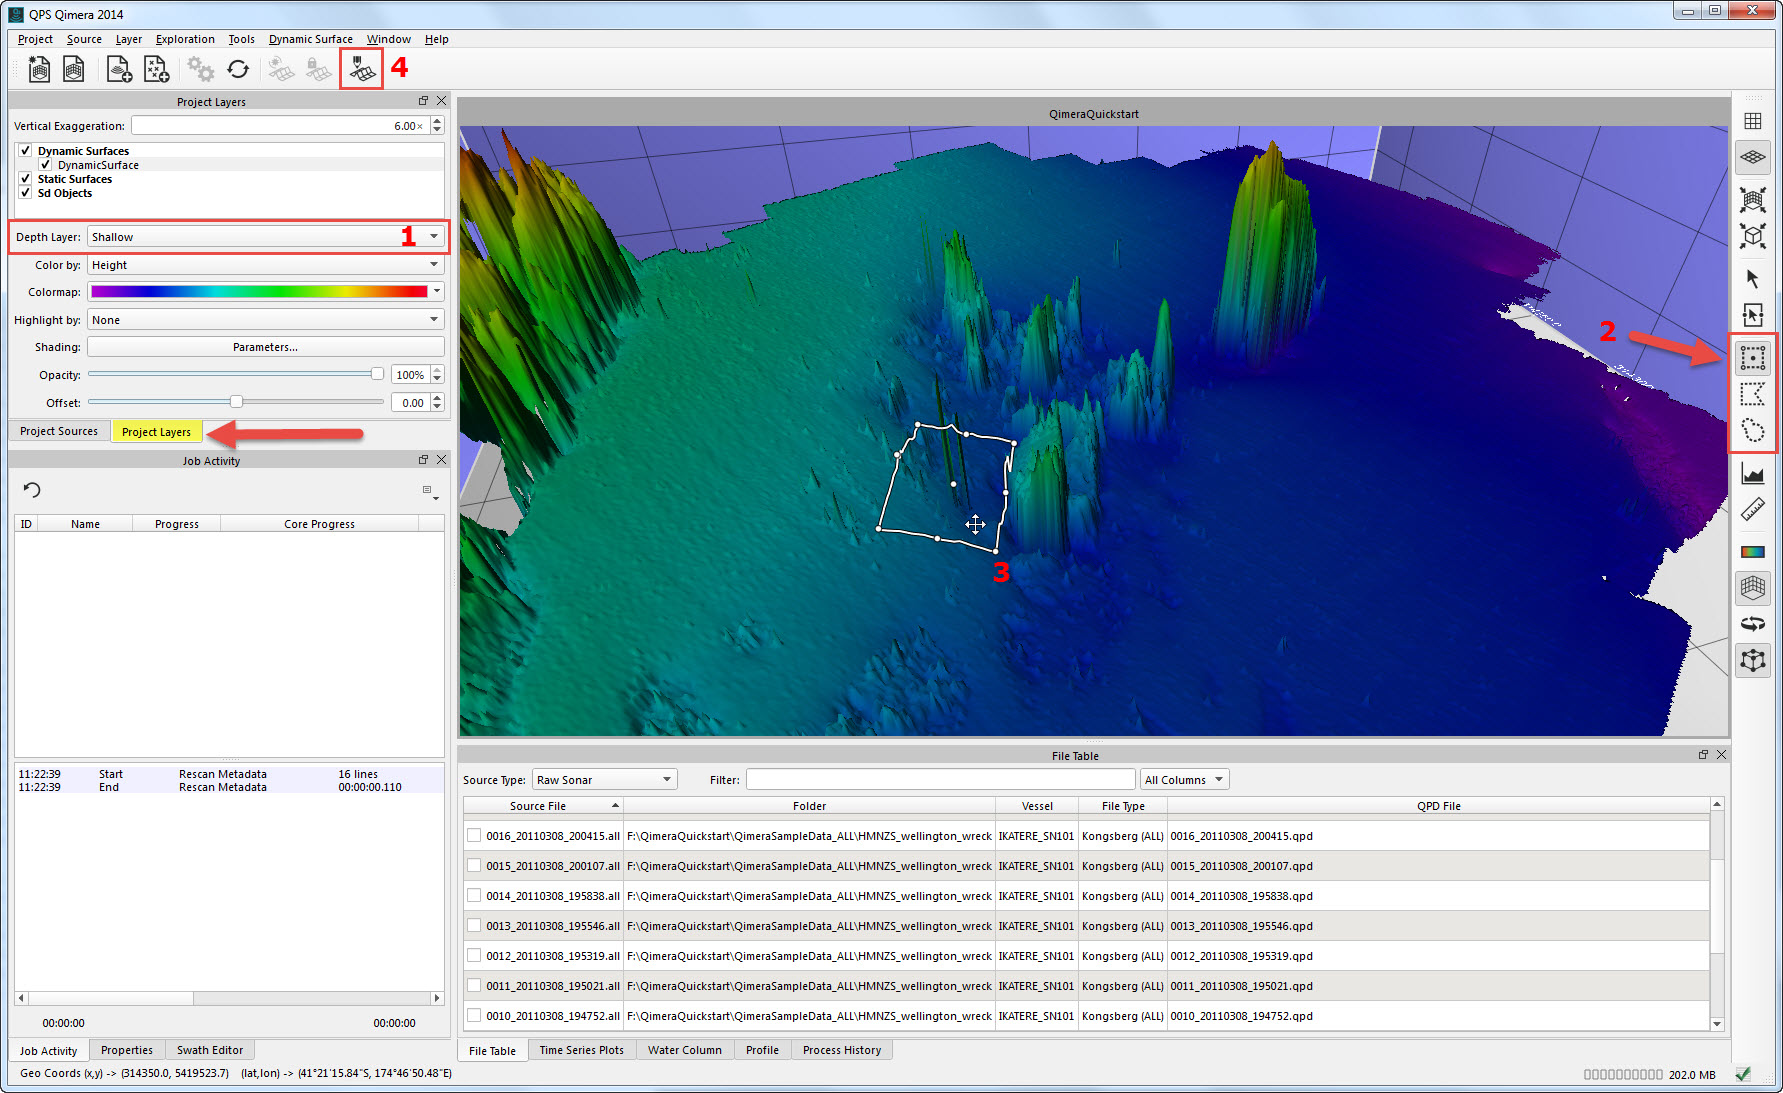
Task: Click the add raw sonar files icon
Action: click(119, 69)
